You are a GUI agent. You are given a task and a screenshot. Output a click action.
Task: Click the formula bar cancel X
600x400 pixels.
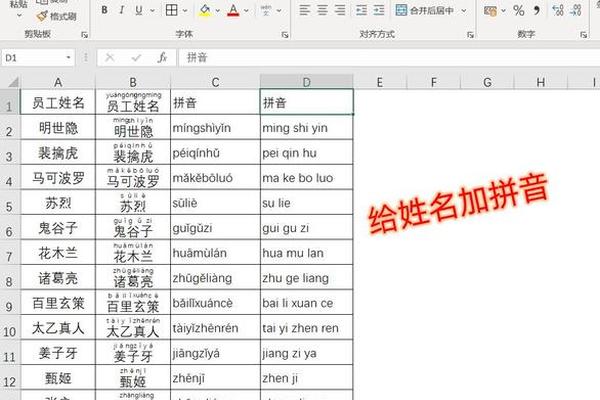coord(110,58)
